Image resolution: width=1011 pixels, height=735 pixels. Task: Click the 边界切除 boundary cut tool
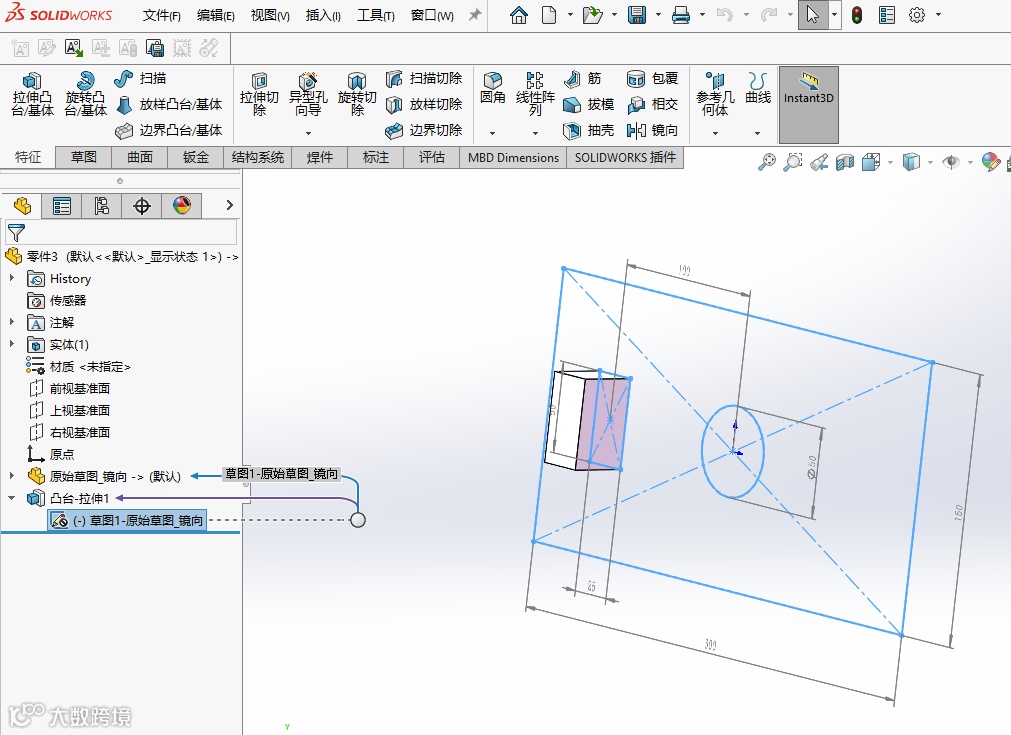424,130
